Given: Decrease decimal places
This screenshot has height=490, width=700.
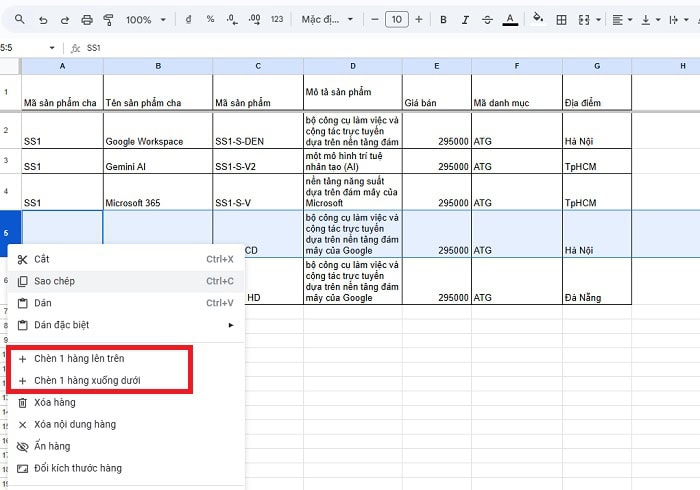Looking at the screenshot, I should pyautogui.click(x=232, y=19).
